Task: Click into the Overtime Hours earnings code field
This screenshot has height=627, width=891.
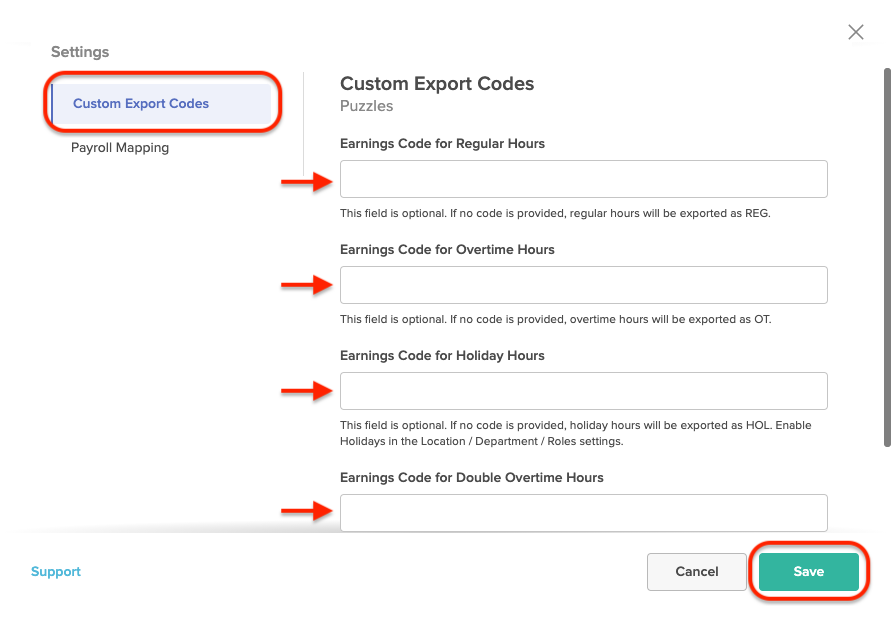Action: [584, 285]
